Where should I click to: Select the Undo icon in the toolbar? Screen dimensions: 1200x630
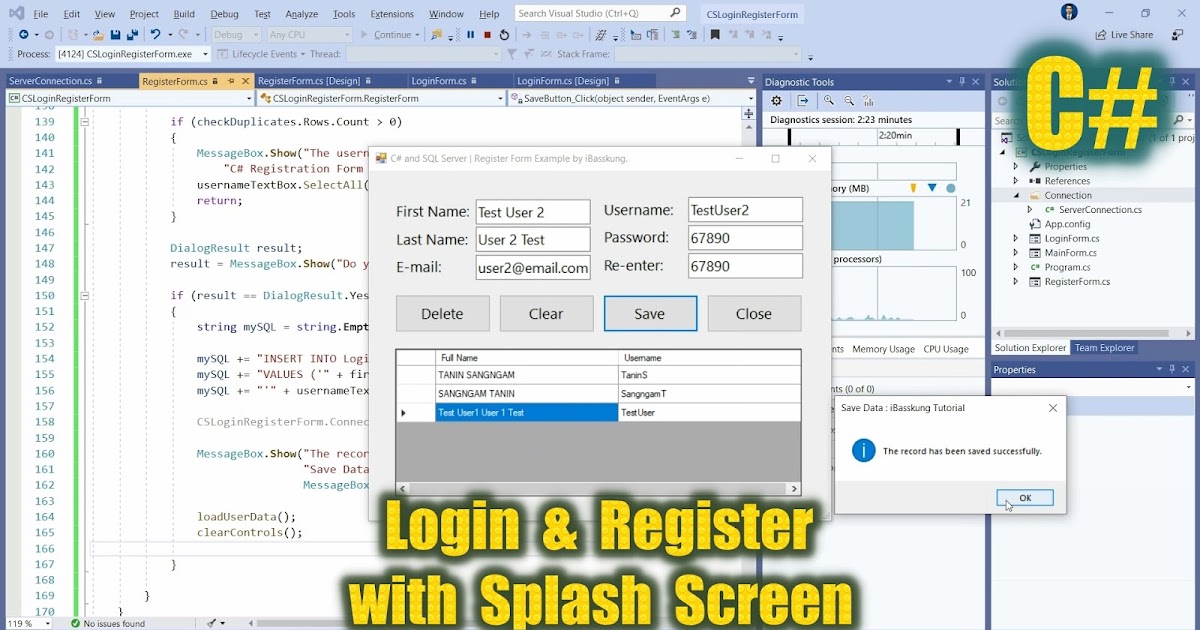[157, 34]
